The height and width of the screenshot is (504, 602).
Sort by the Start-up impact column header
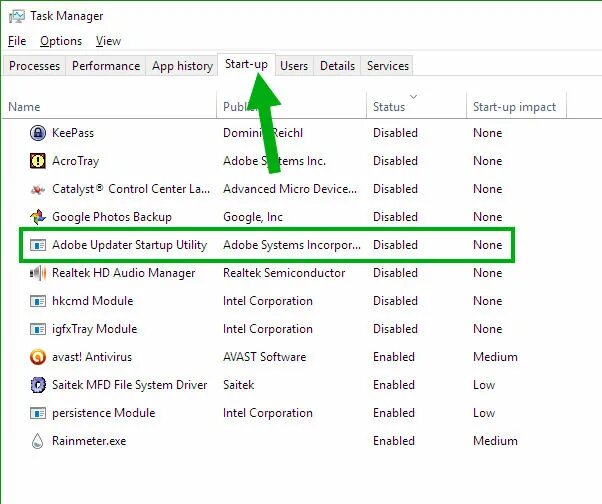coord(516,106)
